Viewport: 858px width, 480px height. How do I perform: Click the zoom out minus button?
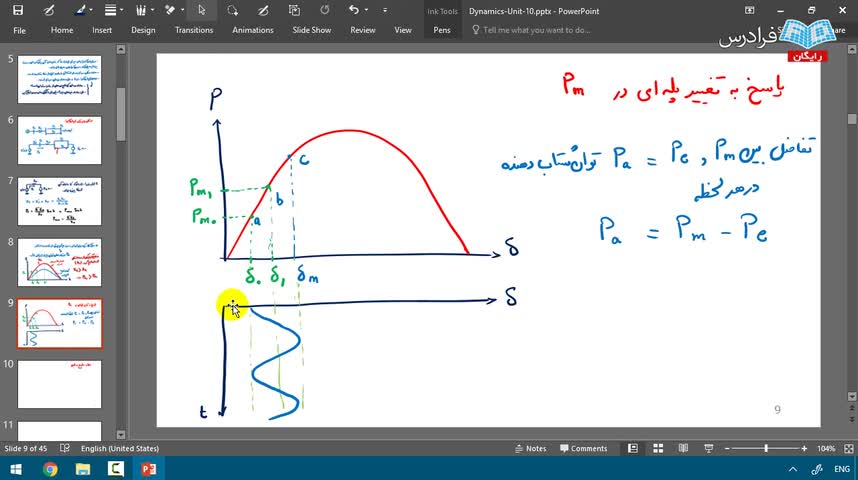(727, 448)
